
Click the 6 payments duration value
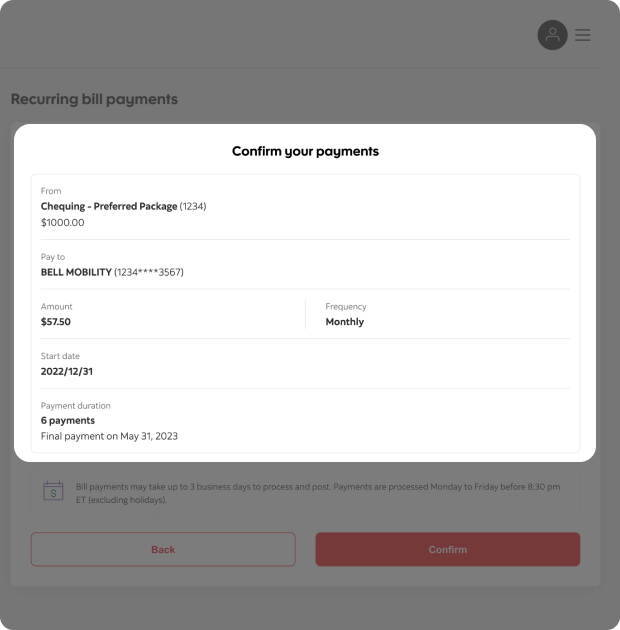click(x=68, y=420)
